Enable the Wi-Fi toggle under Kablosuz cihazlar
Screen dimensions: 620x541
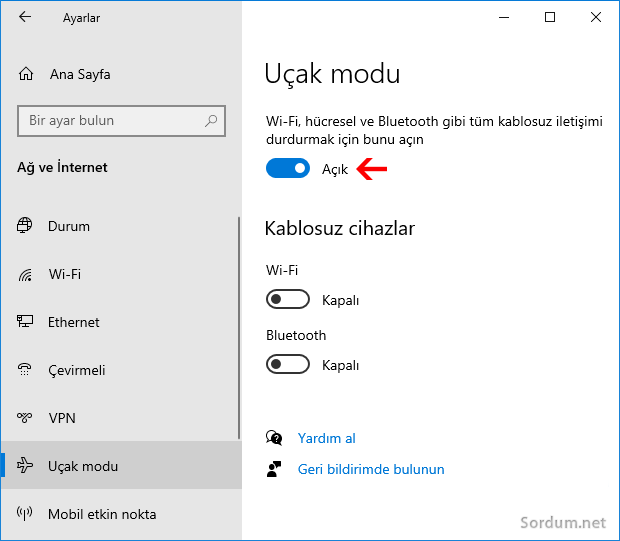coord(288,299)
